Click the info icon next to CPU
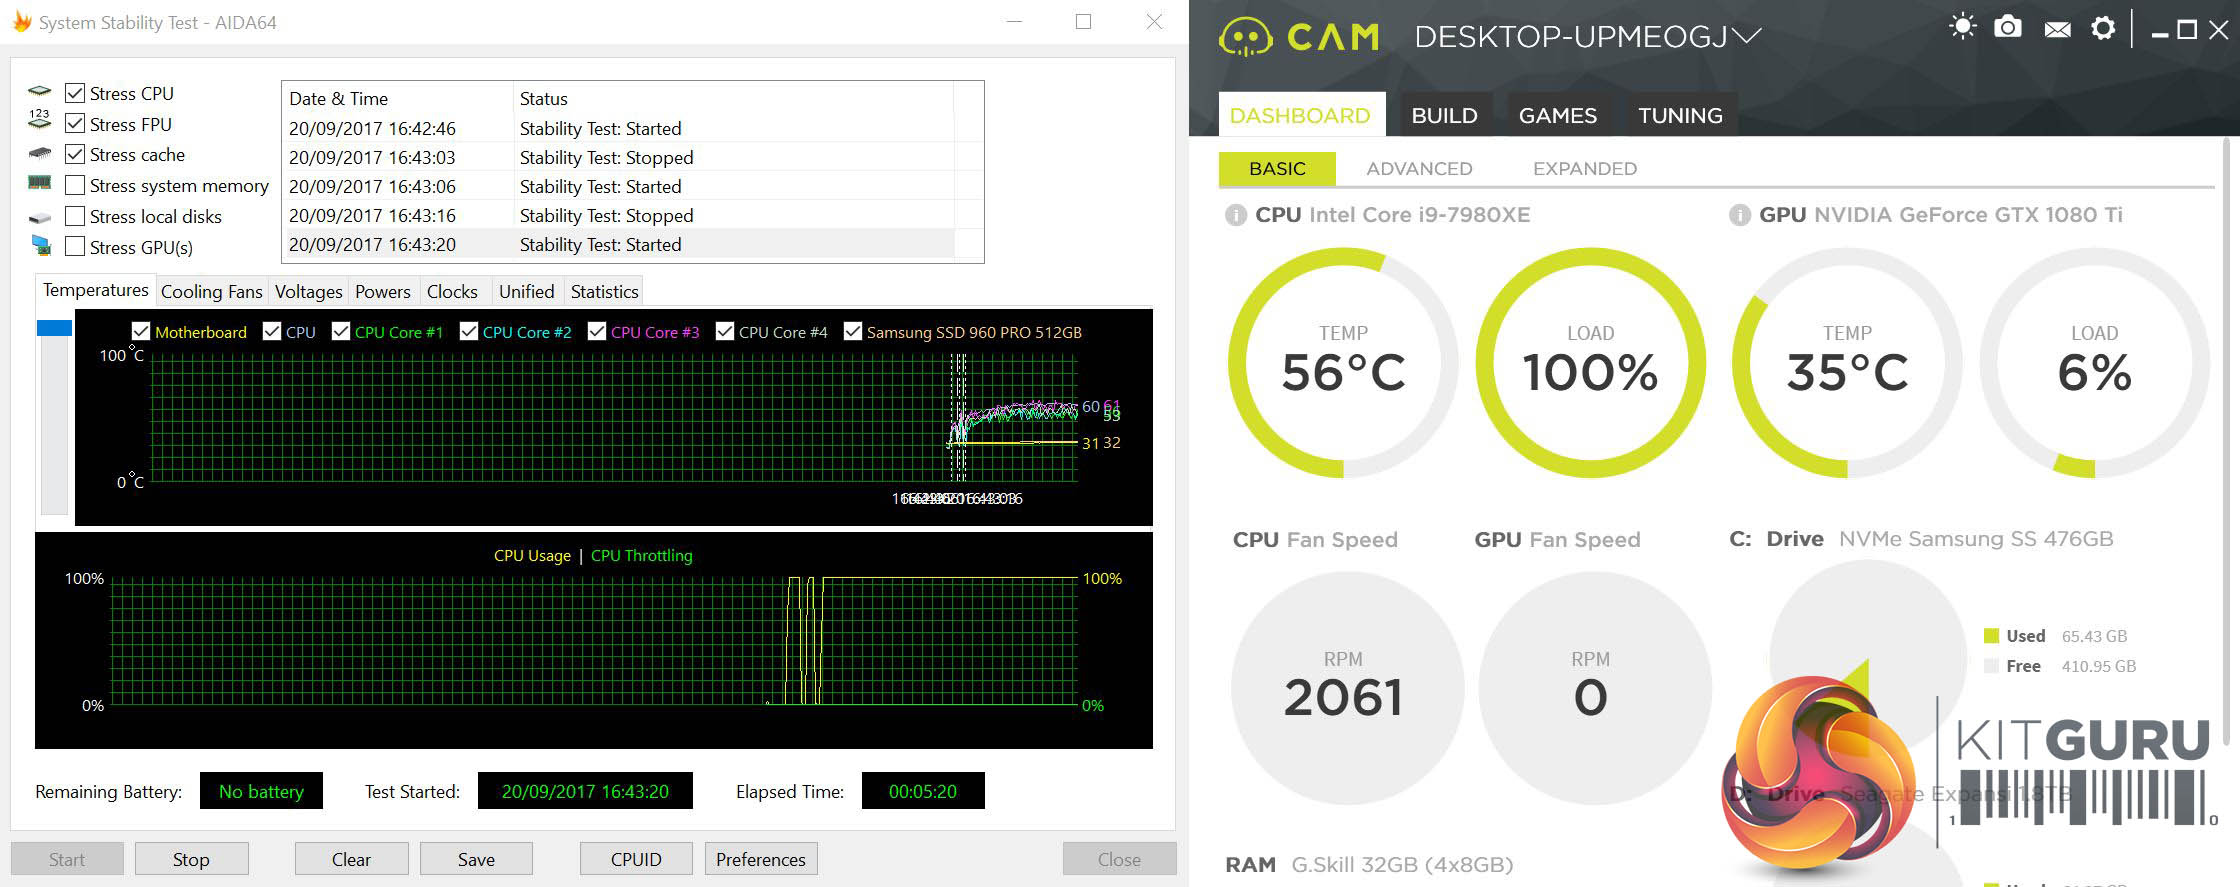 pyautogui.click(x=1235, y=215)
